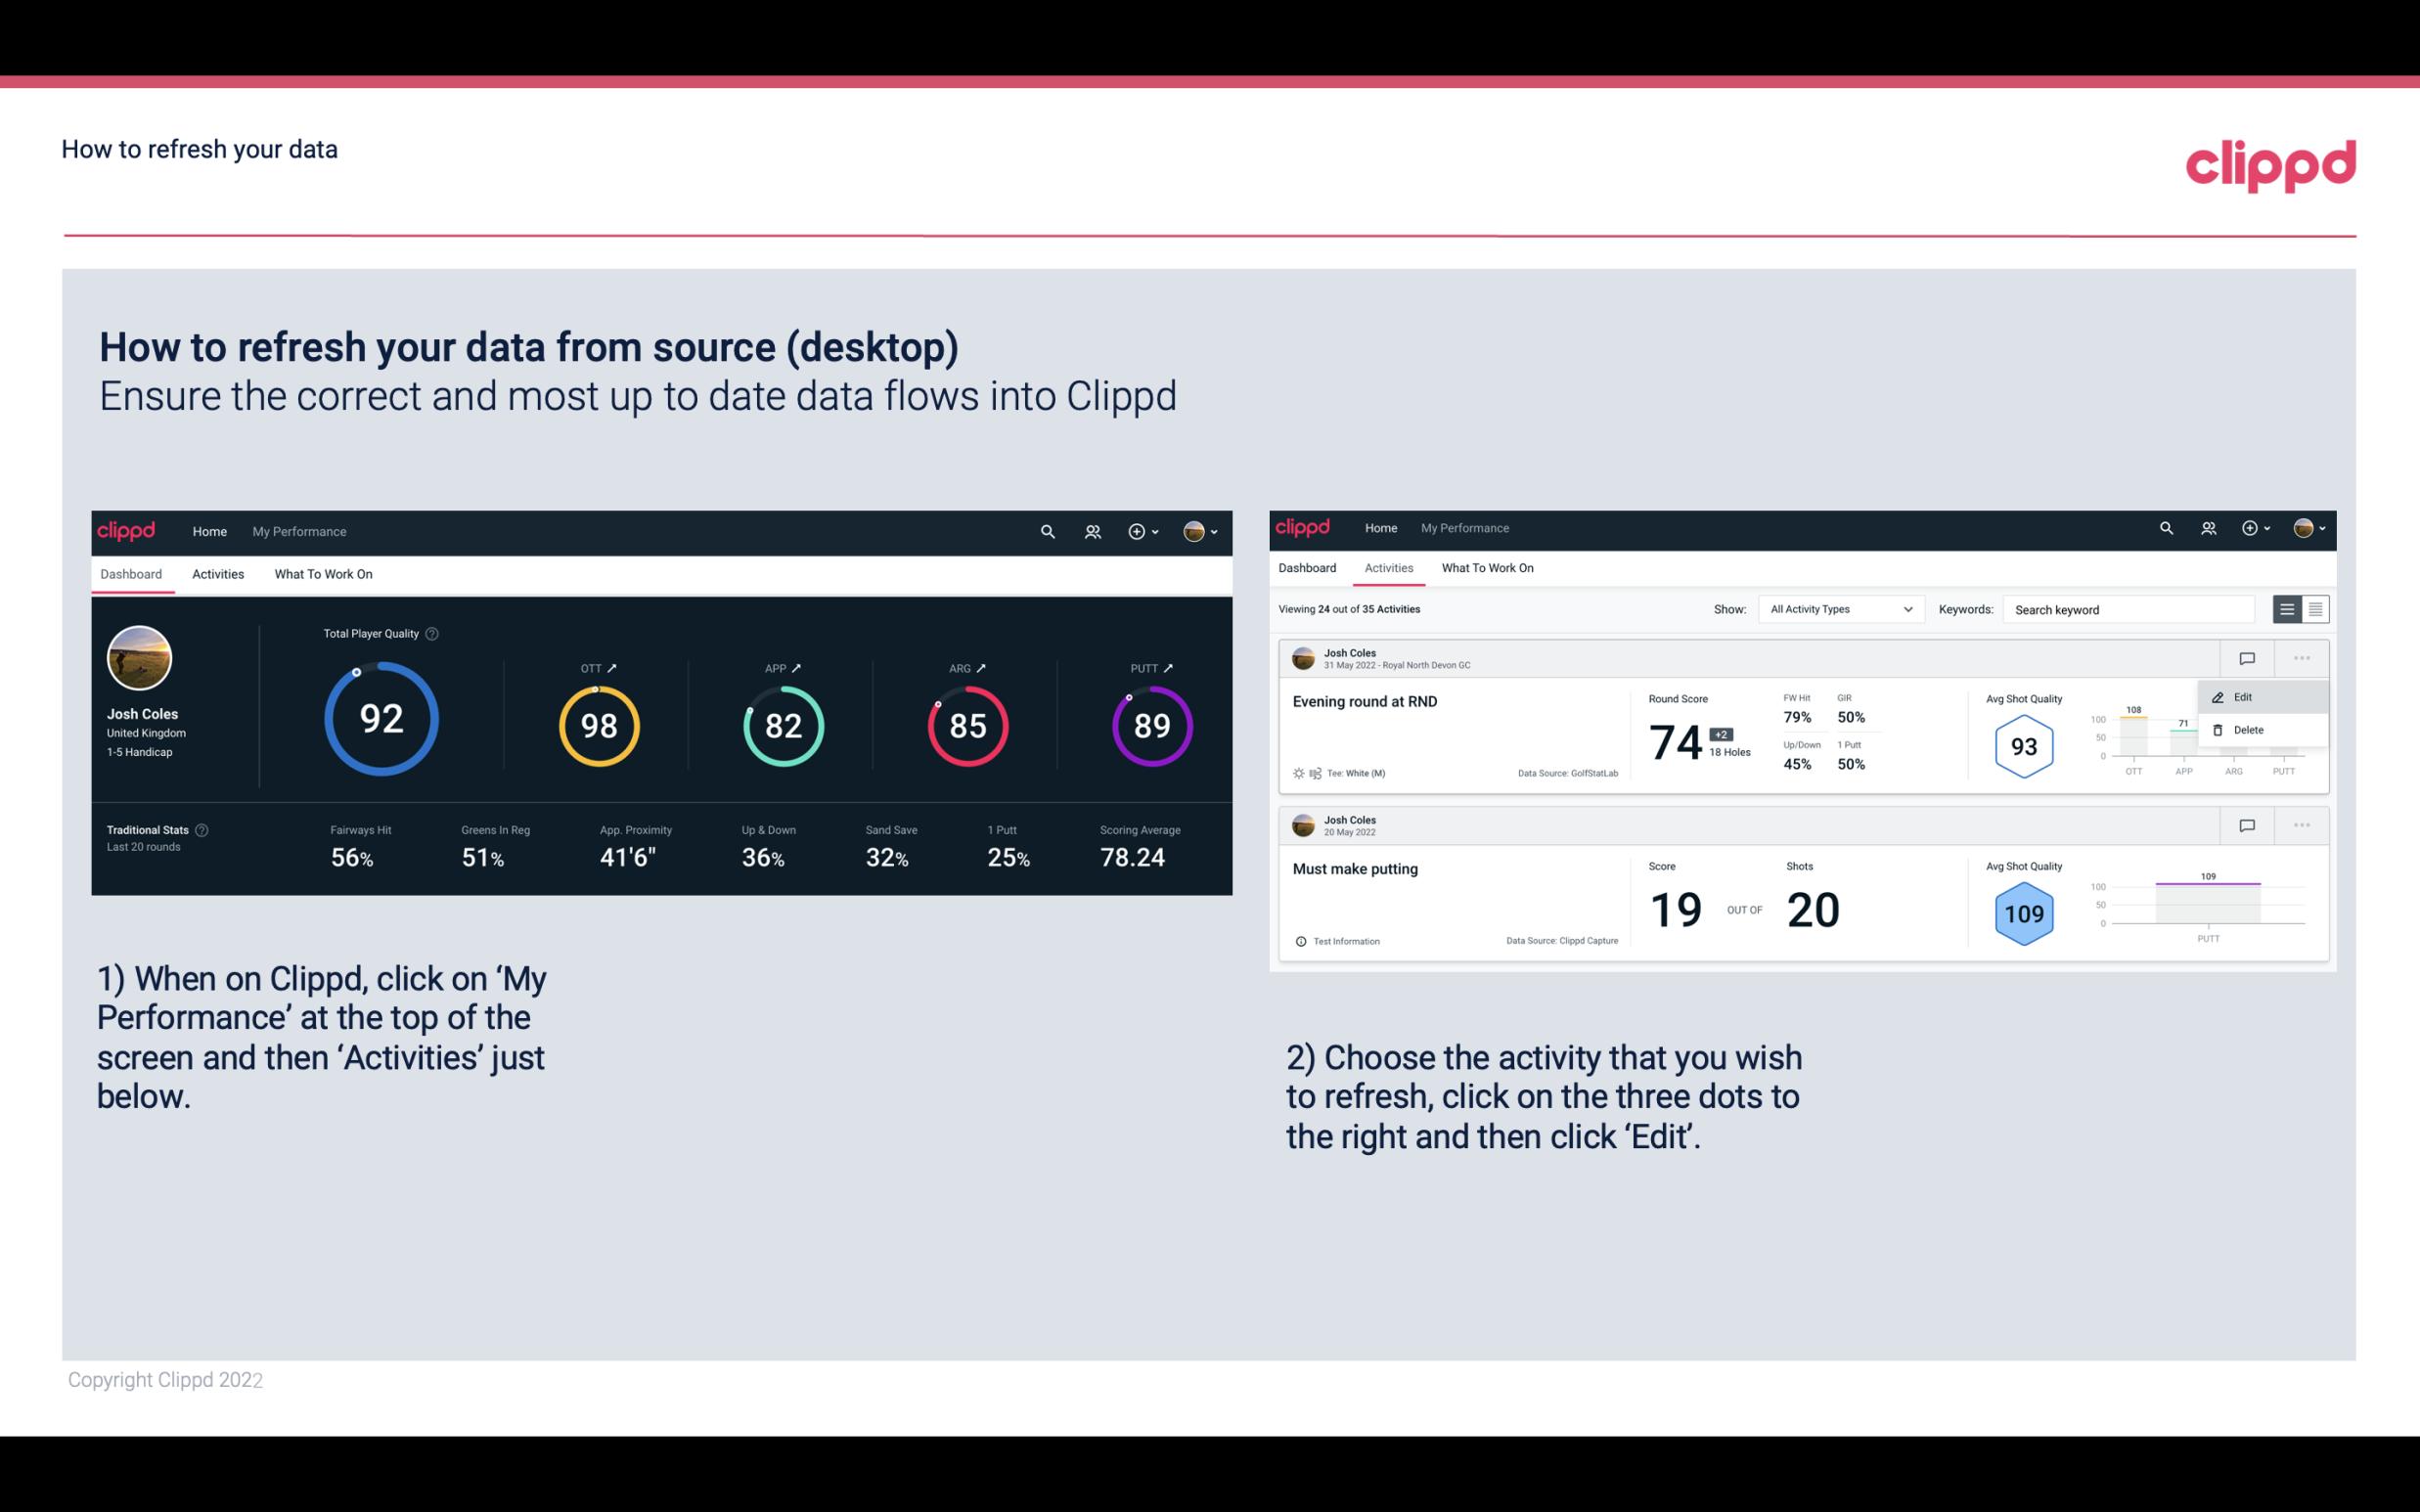Click 'My Performance' navigation link
Image resolution: width=2420 pixels, height=1512 pixels.
tap(296, 529)
